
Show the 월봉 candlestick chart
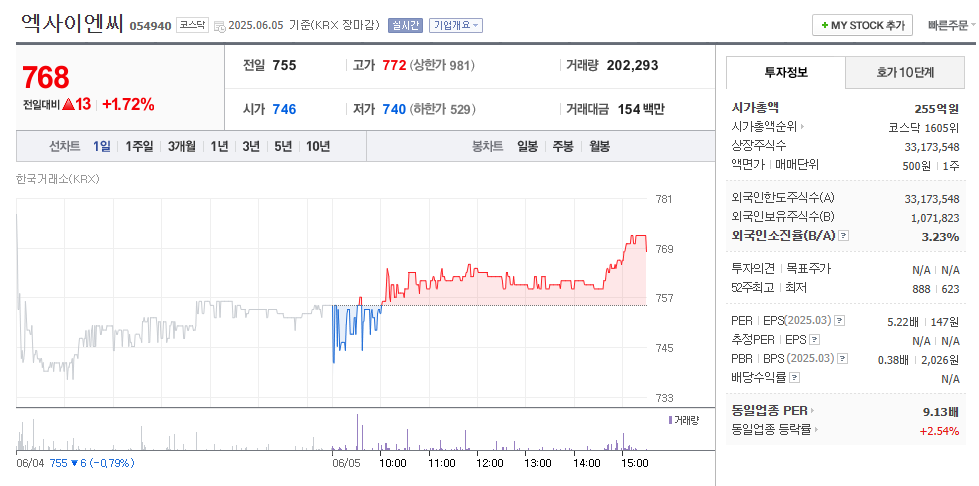point(599,147)
